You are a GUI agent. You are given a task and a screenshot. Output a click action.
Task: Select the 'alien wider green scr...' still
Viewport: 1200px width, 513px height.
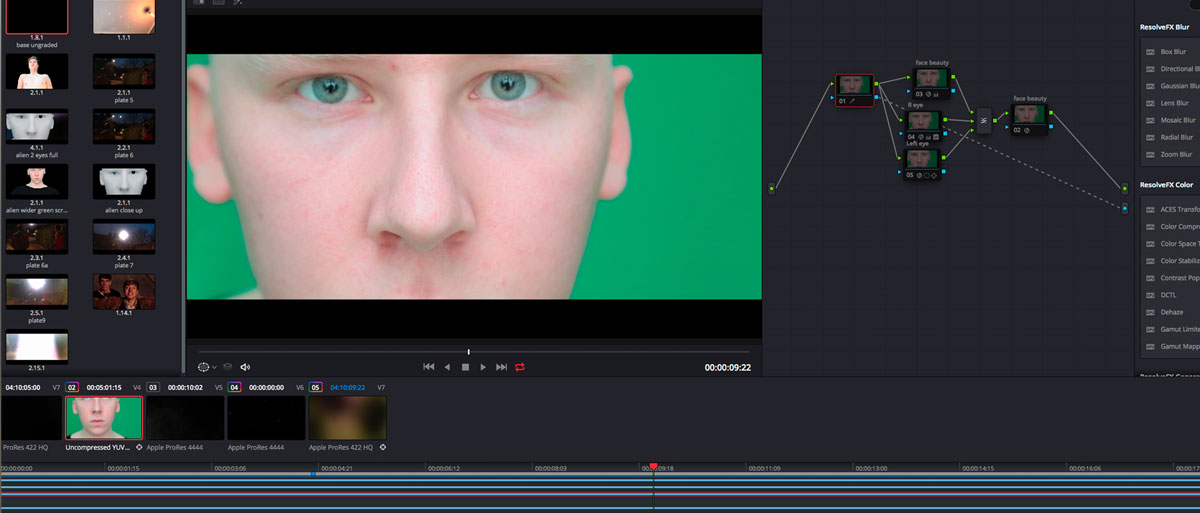[37, 181]
